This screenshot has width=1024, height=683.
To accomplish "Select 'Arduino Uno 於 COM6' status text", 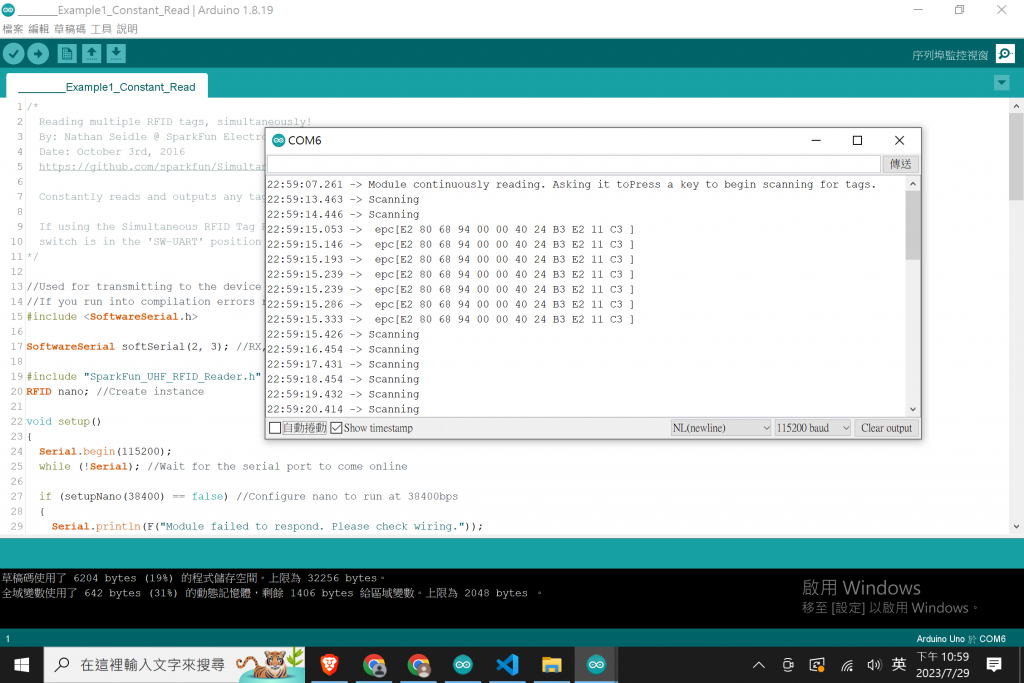I will [961, 639].
